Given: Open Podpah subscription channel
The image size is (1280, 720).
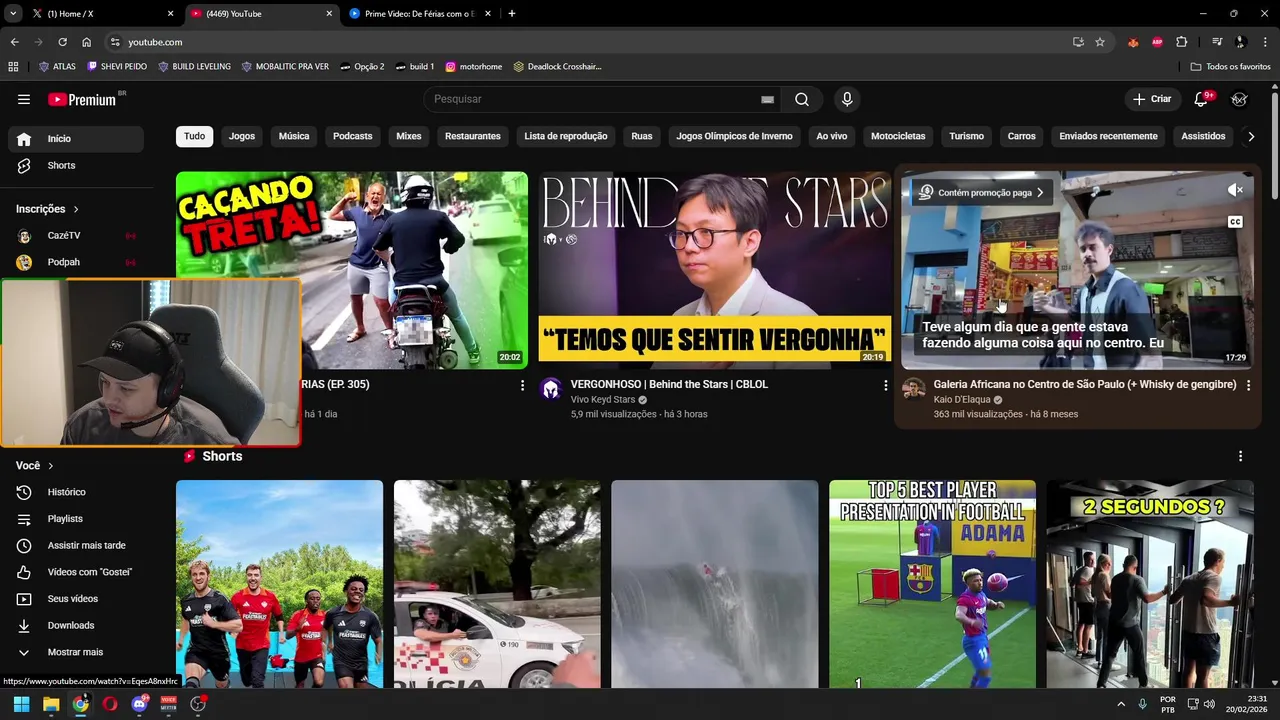Looking at the screenshot, I should [76, 262].
